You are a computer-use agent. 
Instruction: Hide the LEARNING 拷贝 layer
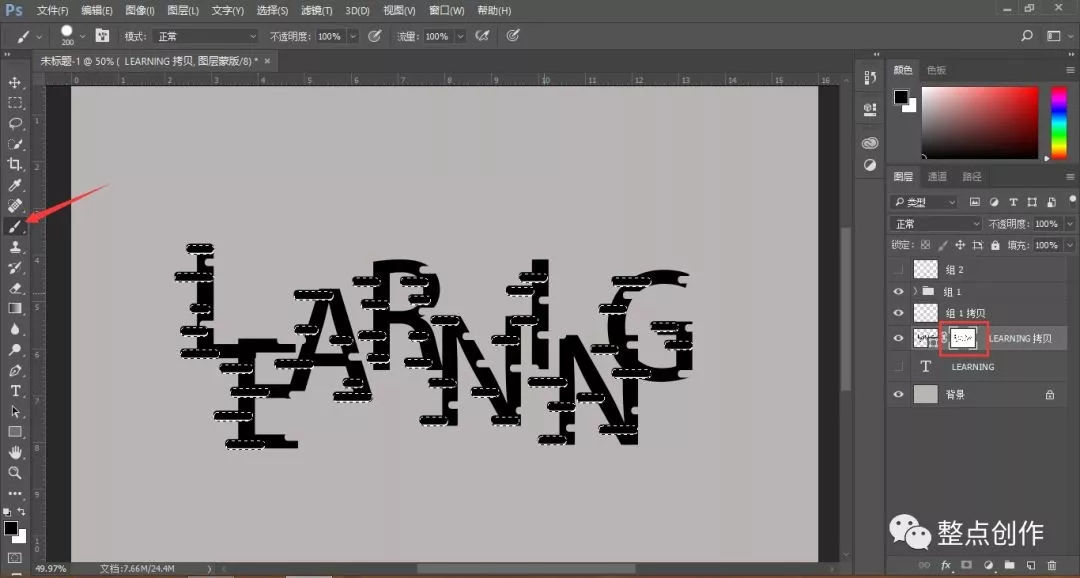coord(898,338)
